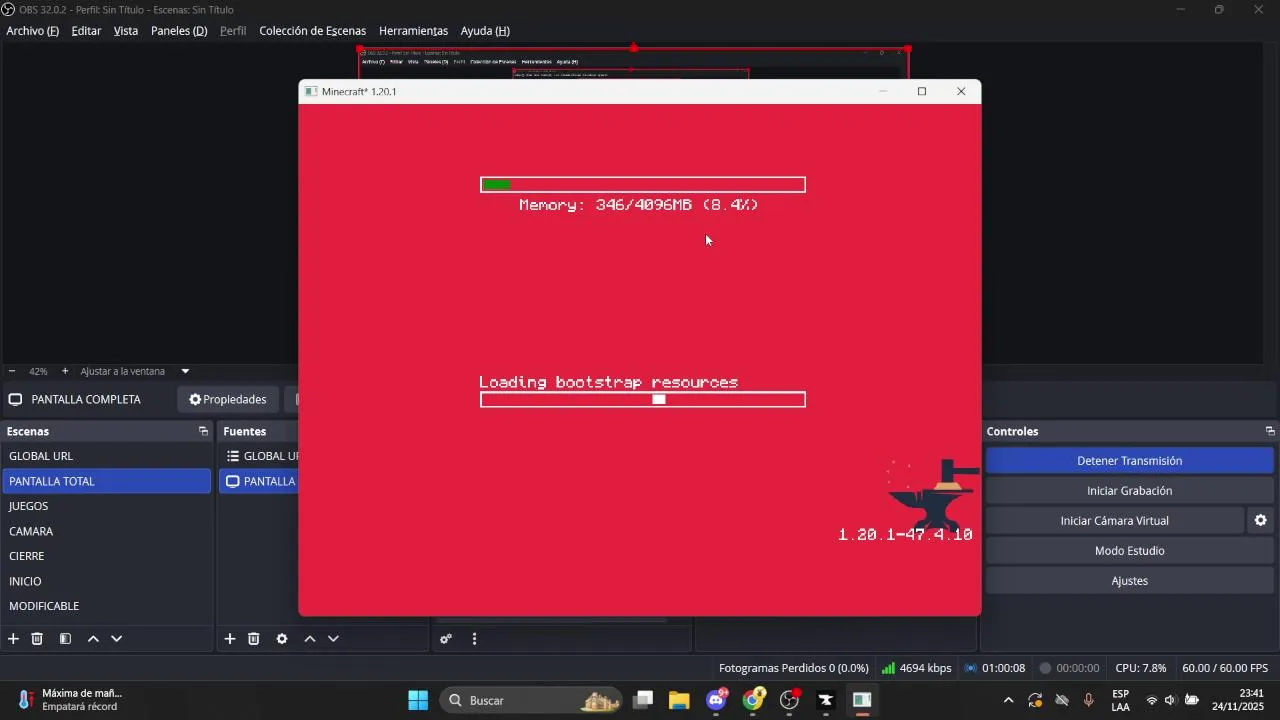Move selected scene up in Escenas list

[93, 639]
